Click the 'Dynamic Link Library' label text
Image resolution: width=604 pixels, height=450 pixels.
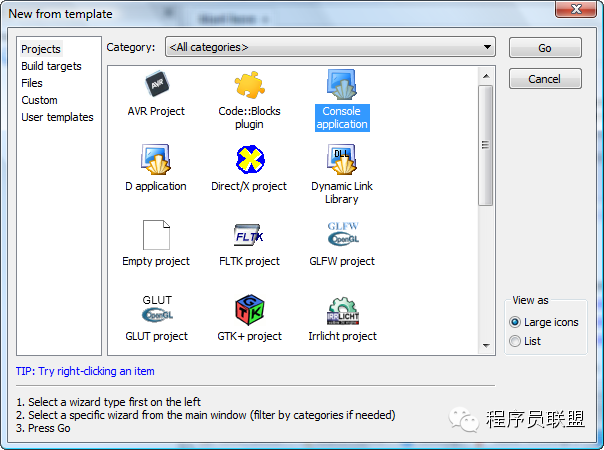click(342, 193)
